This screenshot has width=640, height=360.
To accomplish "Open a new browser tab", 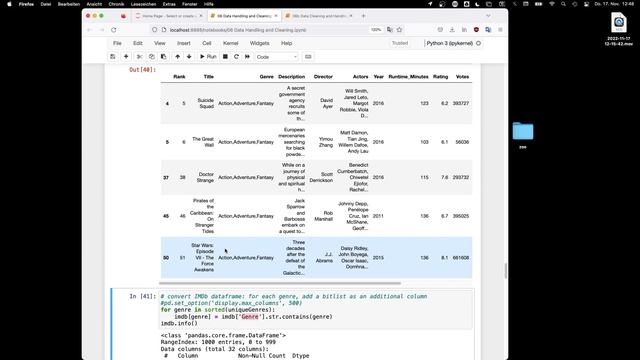I will coord(363,16).
